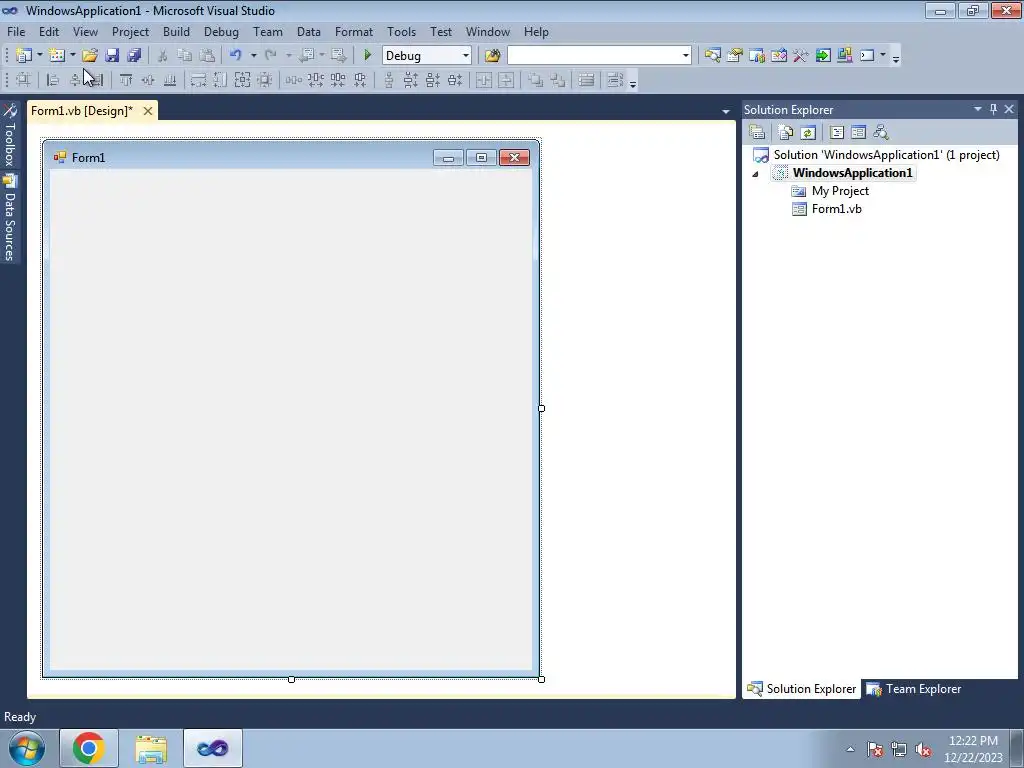Click View Code icon in Solution Explorer
This screenshot has width=1024, height=768.
837,133
